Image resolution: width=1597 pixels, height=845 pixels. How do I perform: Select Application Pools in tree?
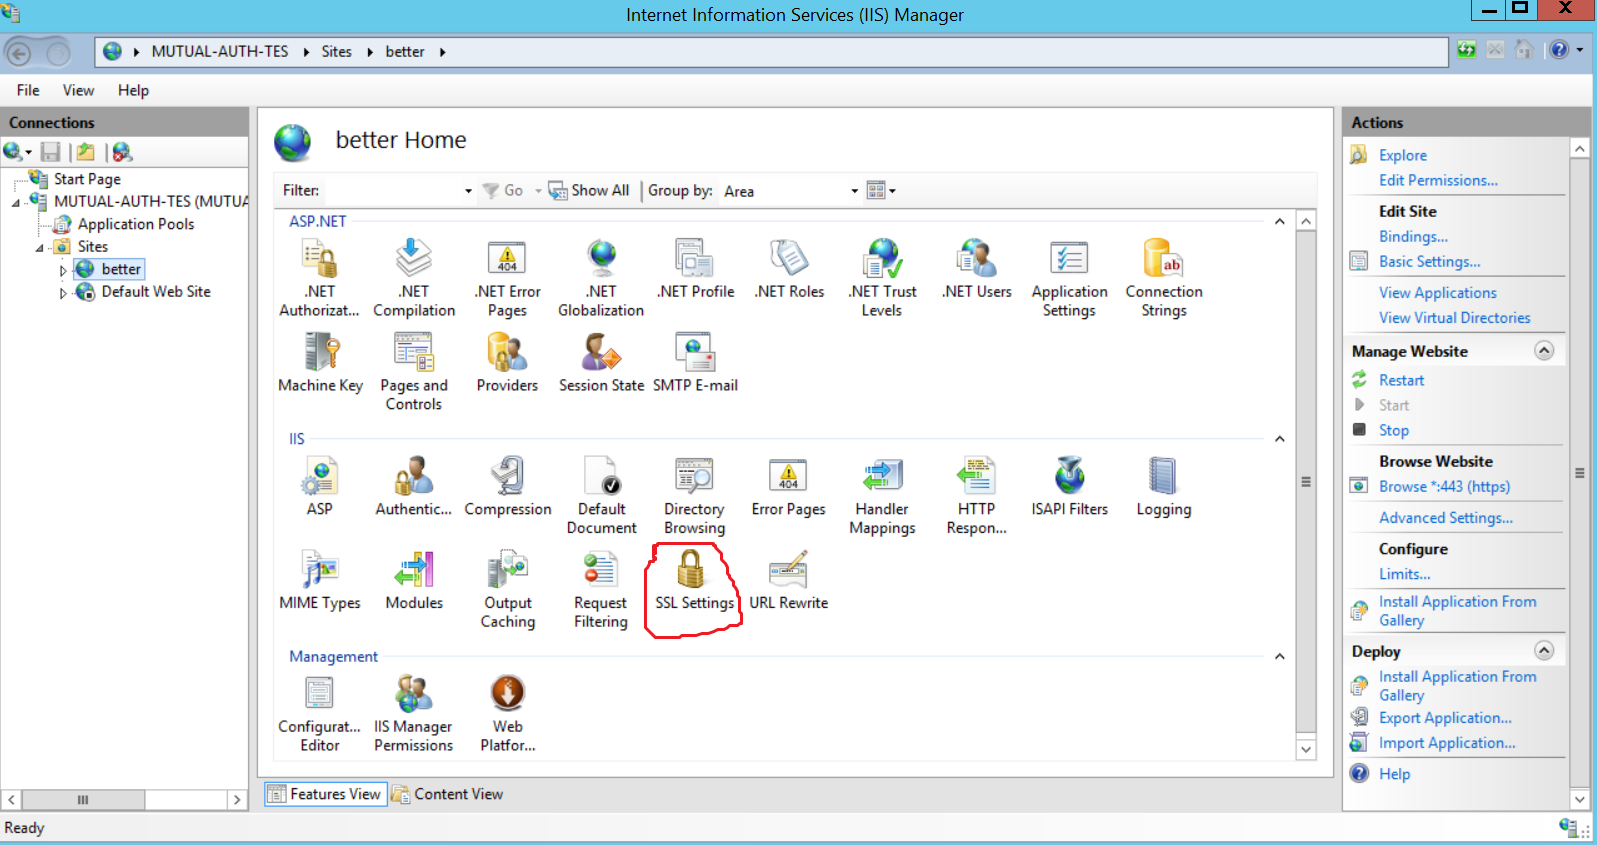pyautogui.click(x=136, y=224)
